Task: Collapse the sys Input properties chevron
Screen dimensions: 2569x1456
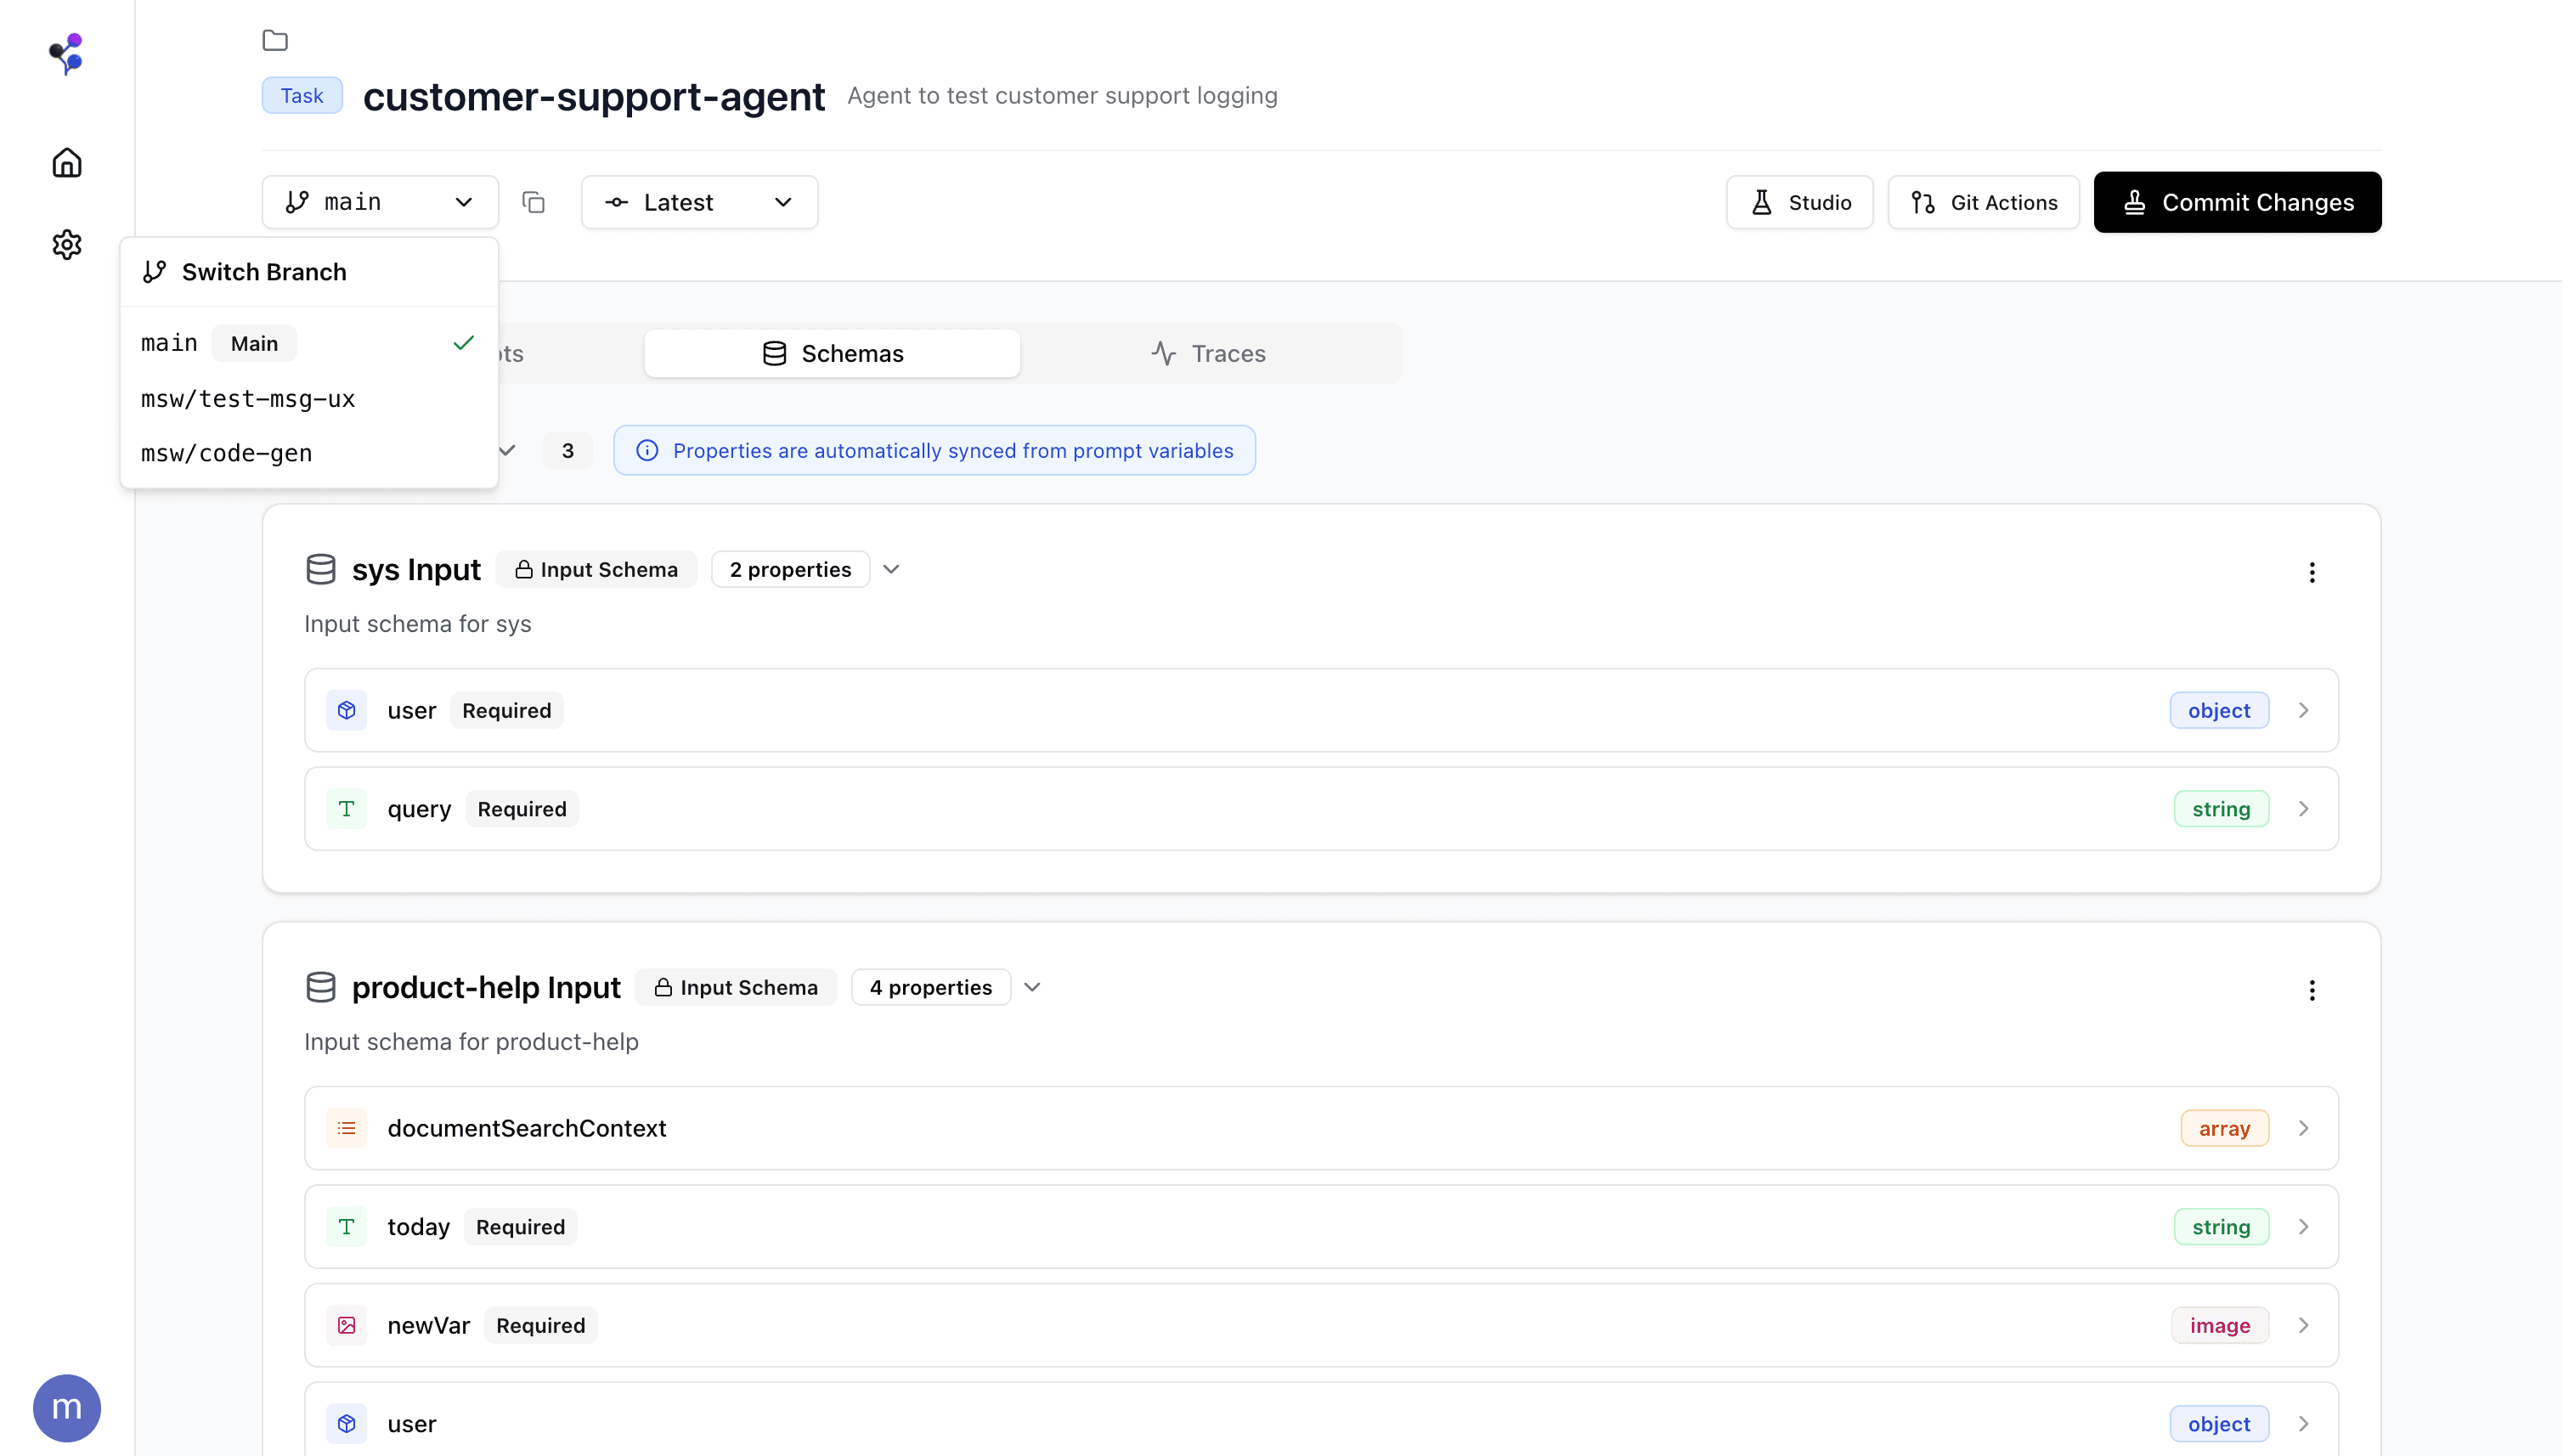Action: tap(891, 568)
